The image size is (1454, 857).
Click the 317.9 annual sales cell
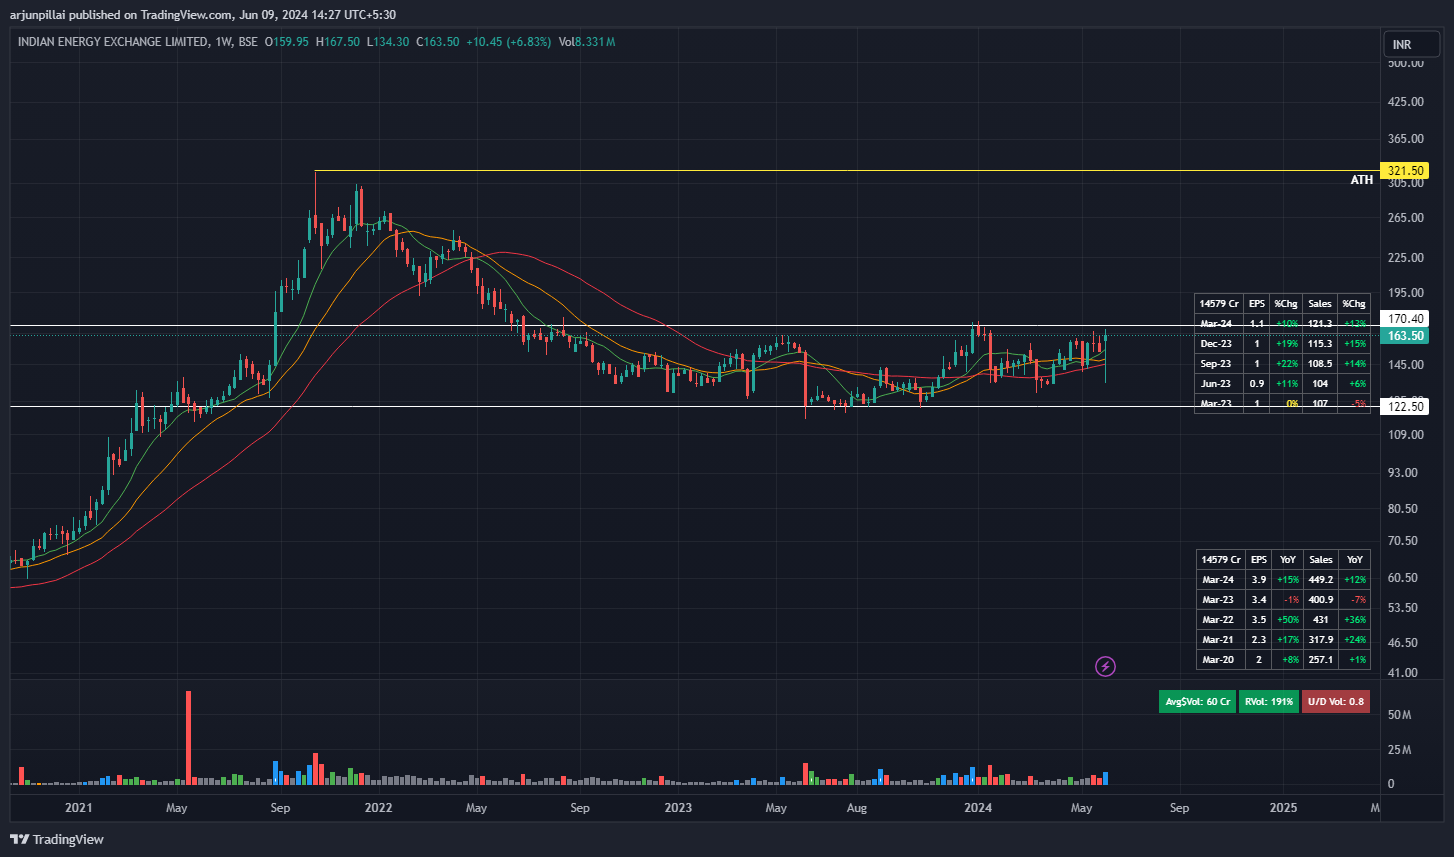(1321, 640)
